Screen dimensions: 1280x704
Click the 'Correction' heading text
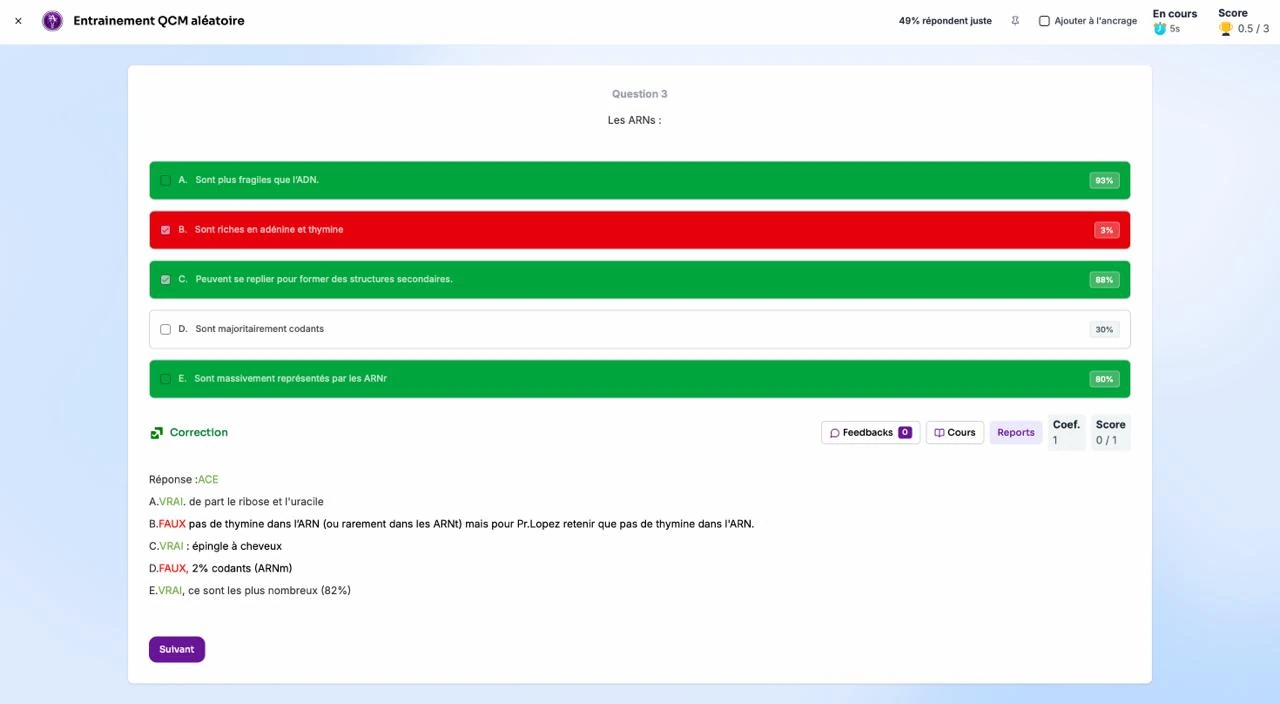pyautogui.click(x=199, y=433)
